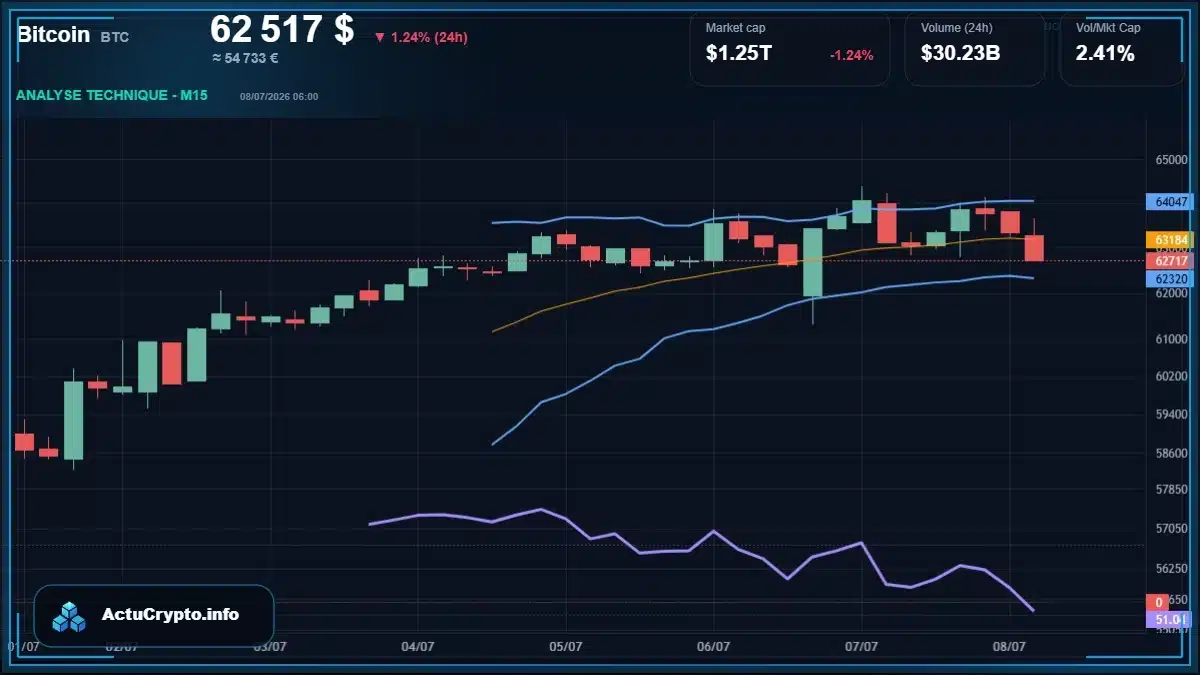1200x675 pixels.
Task: Click the -1.24% market cap change
Action: point(851,55)
